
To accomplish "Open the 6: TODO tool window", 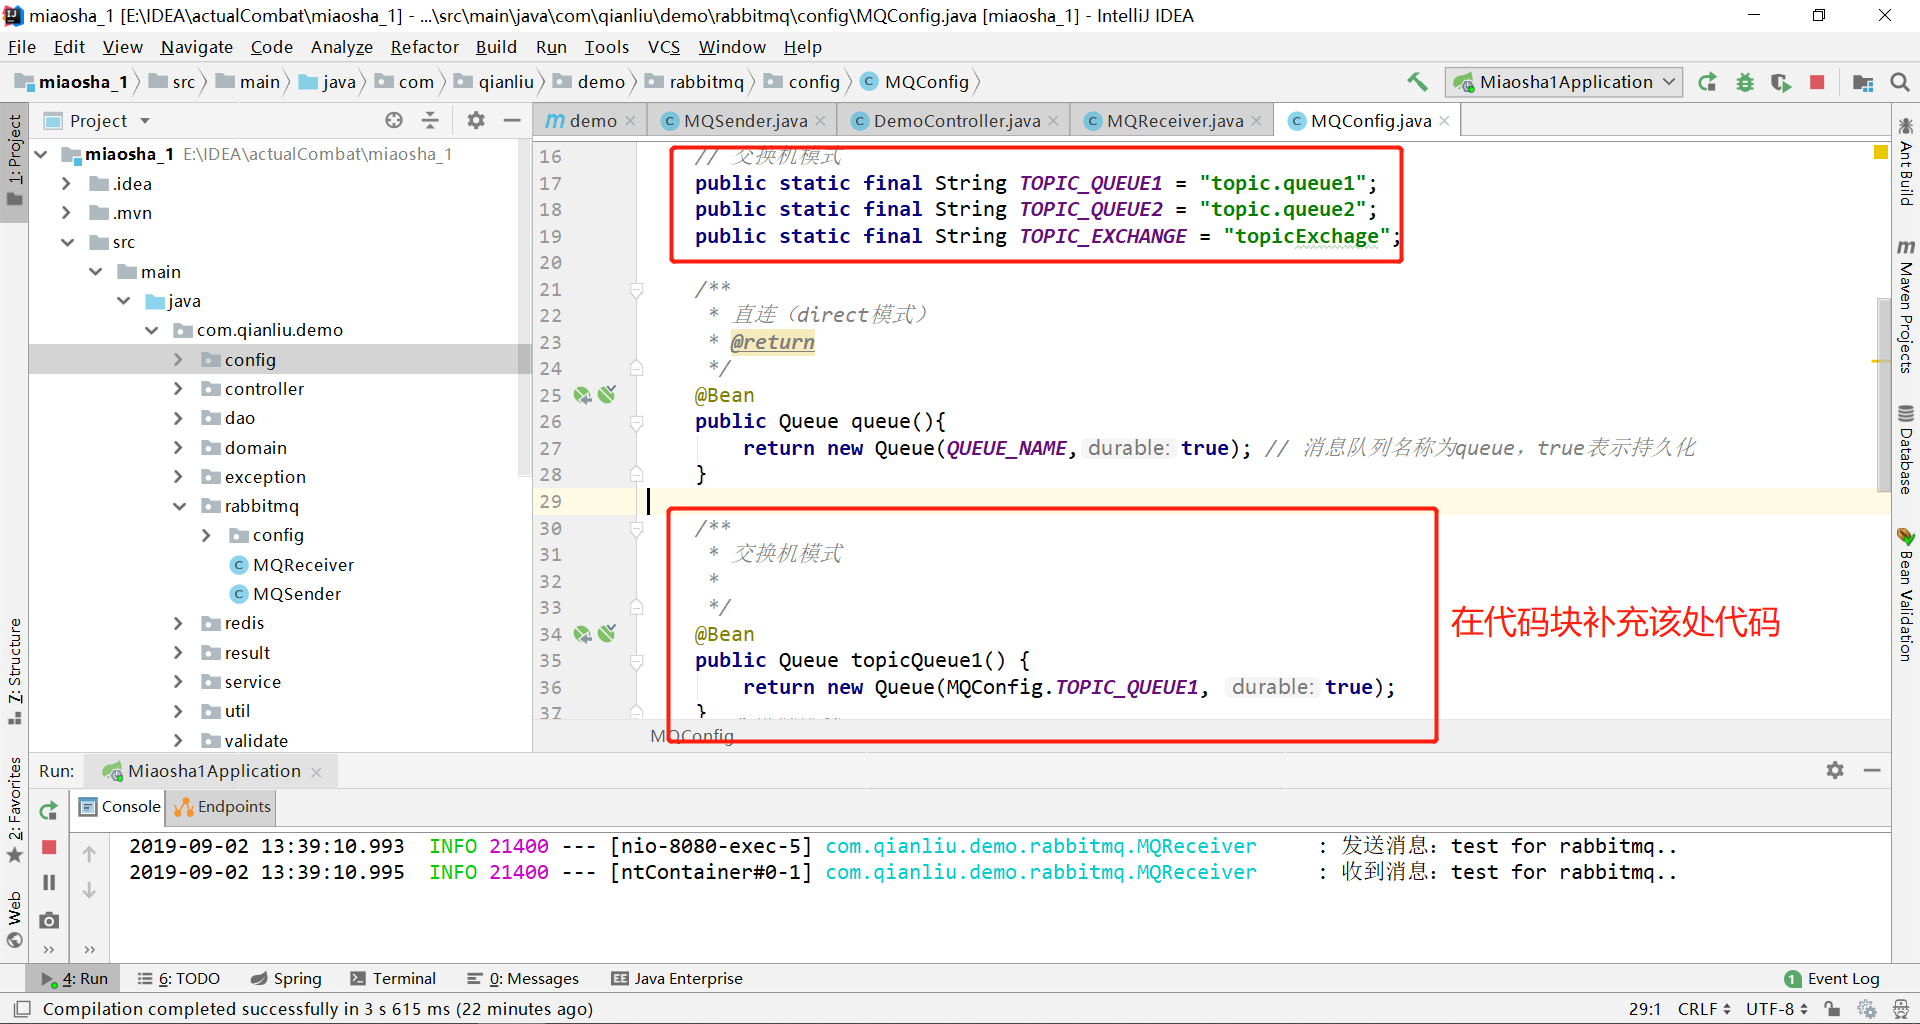I will pyautogui.click(x=178, y=978).
